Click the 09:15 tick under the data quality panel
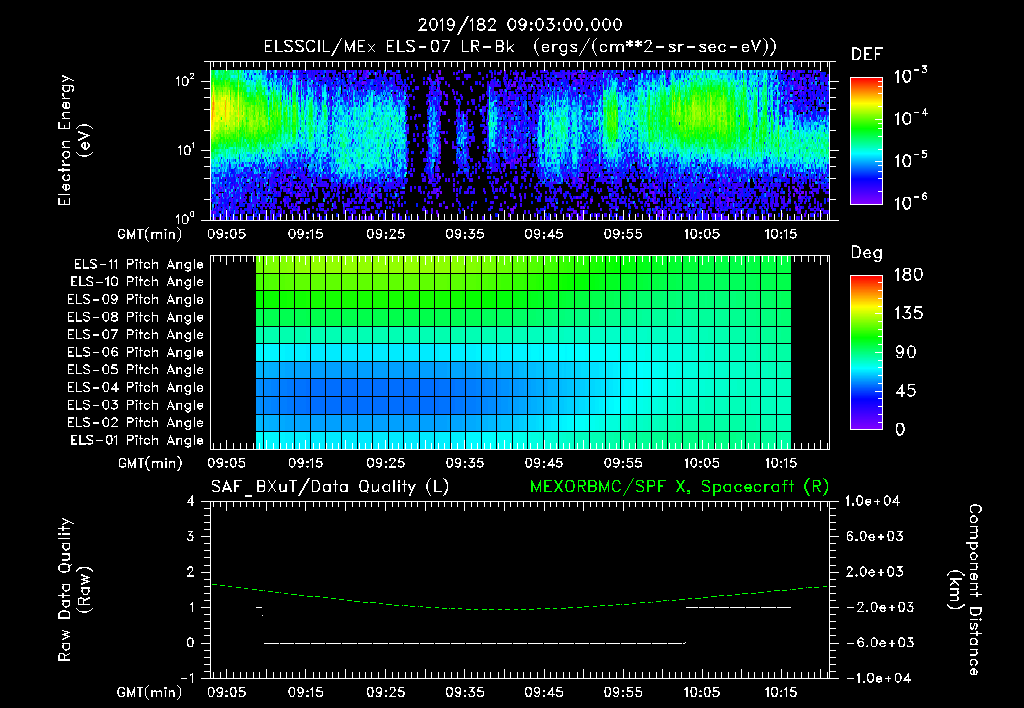The height and width of the screenshot is (708, 1024). pos(306,692)
